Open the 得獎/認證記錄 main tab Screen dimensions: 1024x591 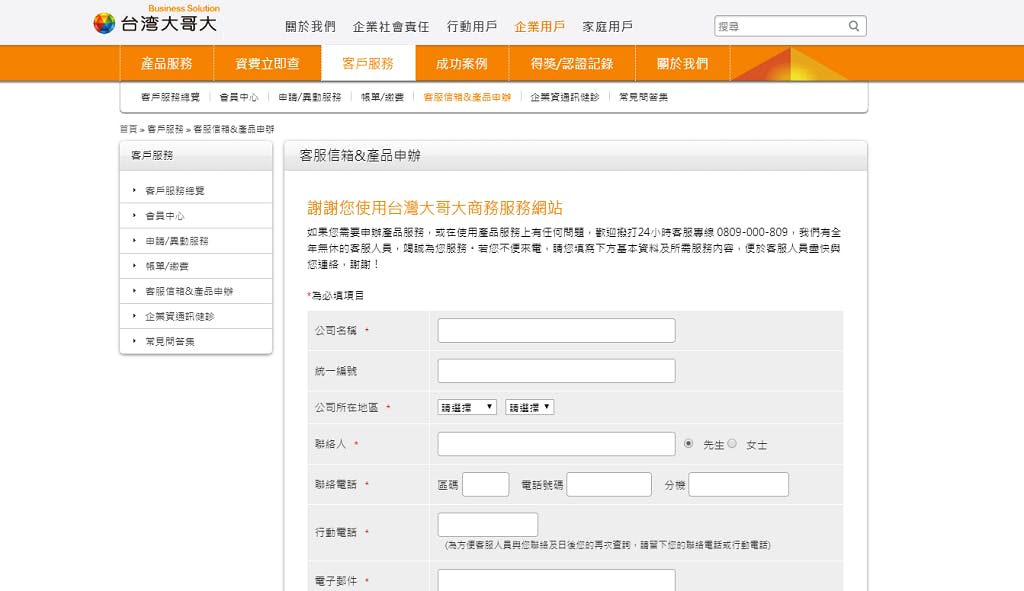[572, 63]
